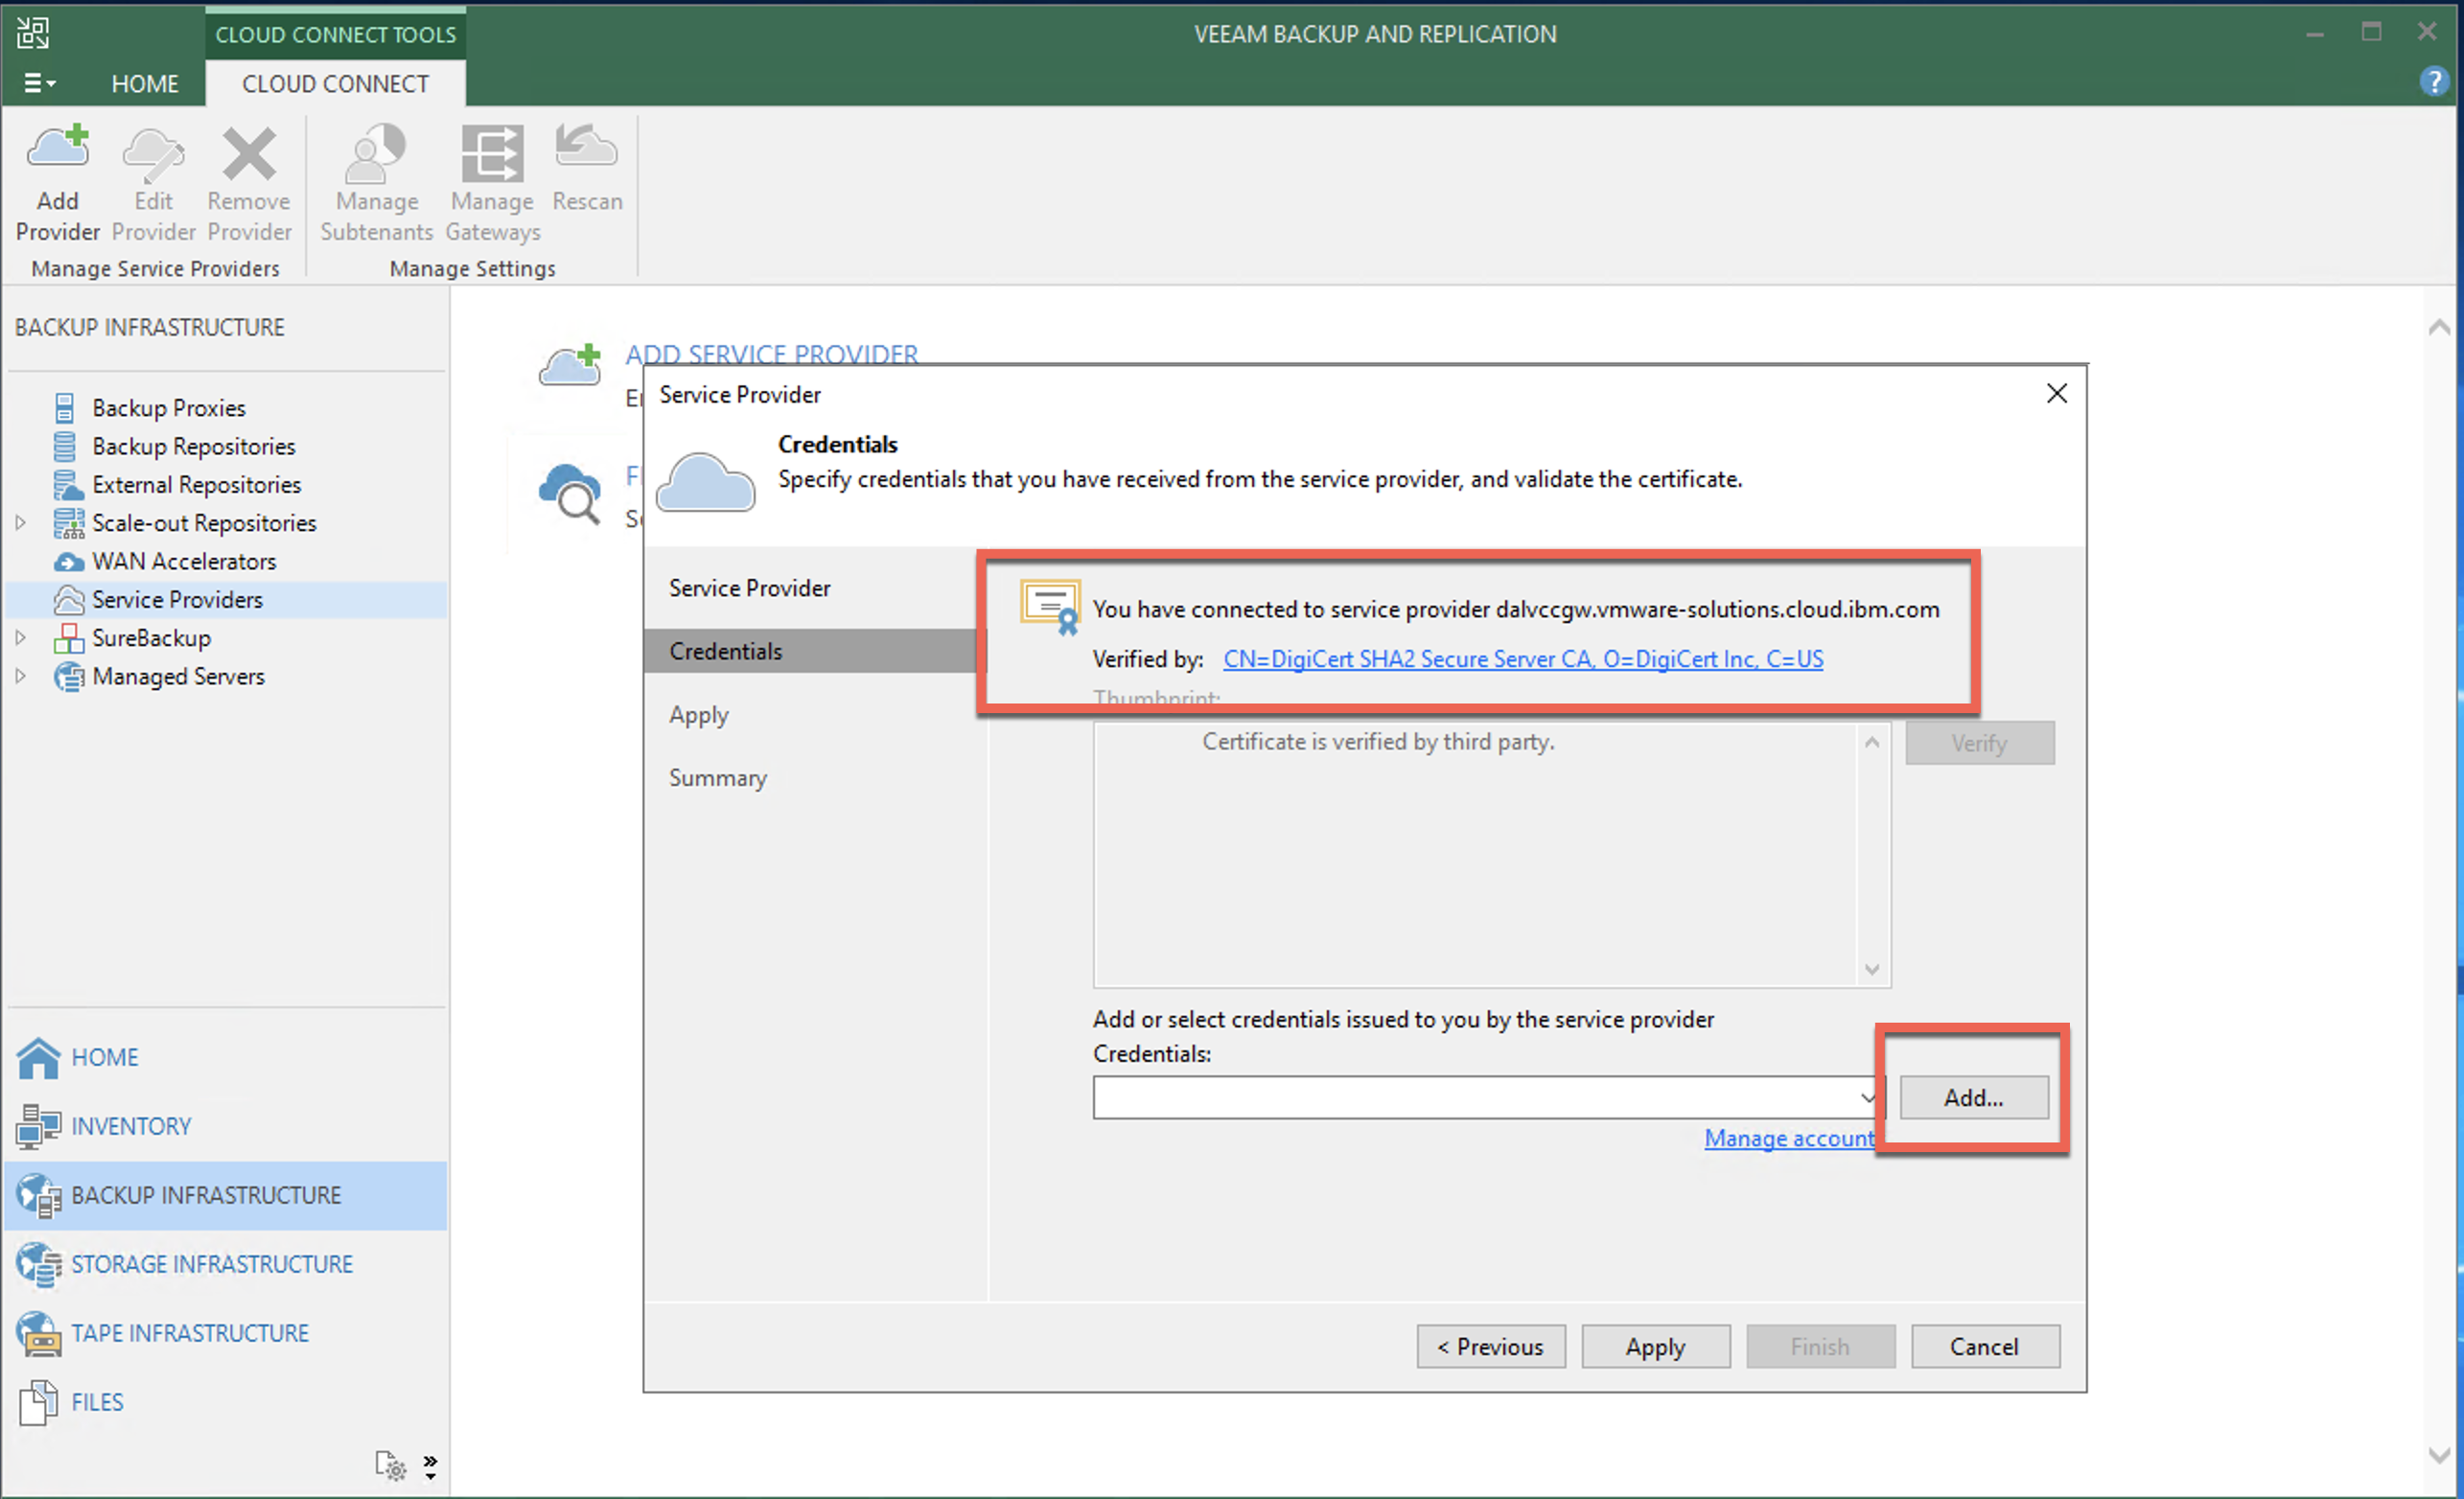2464x1499 pixels.
Task: Select Backup Proxies in the tree
Action: 168,408
